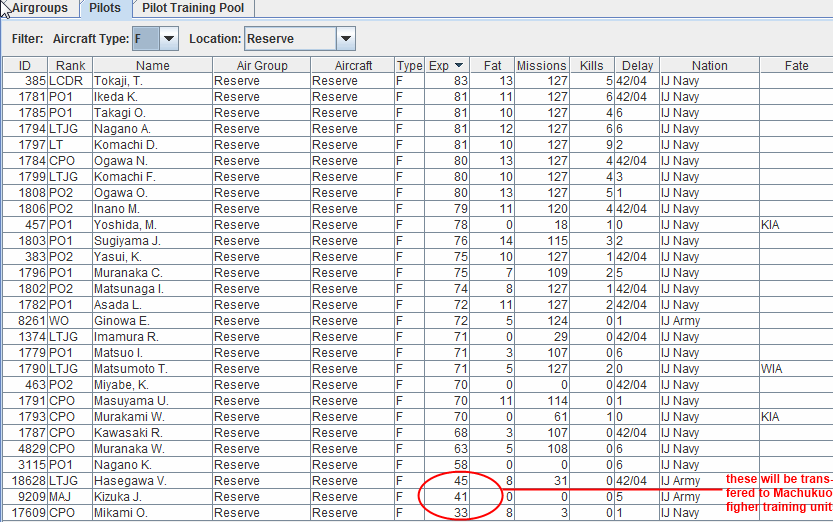The image size is (833, 522).
Task: Select pilot Sugiyama J.
Action: [x=152, y=241]
